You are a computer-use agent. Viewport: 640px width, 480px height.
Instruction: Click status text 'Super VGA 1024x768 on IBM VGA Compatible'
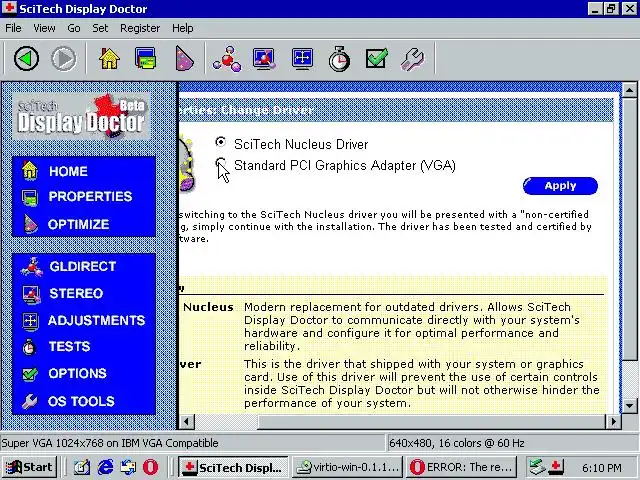point(110,443)
